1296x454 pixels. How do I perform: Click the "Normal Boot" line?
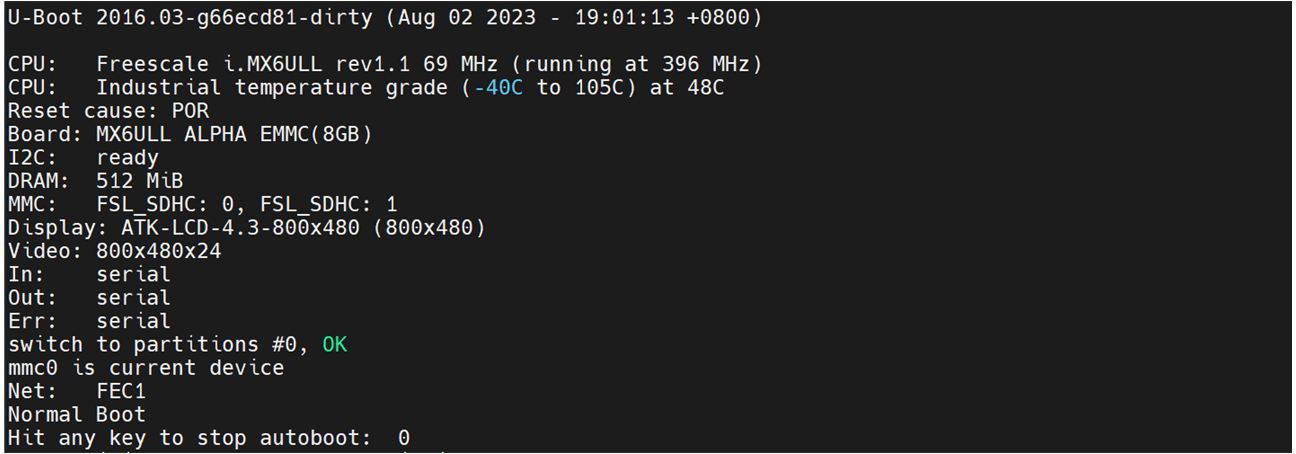pyautogui.click(x=77, y=414)
